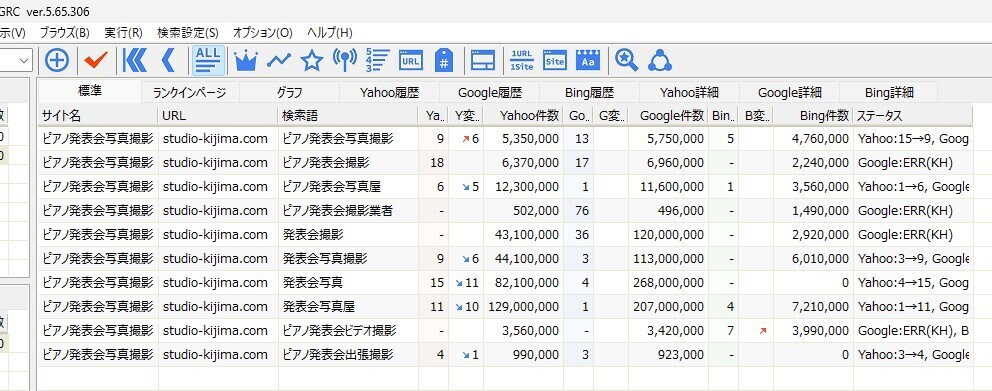The image size is (992, 391).
Task: Click the magnifier search icon
Action: click(x=626, y=61)
